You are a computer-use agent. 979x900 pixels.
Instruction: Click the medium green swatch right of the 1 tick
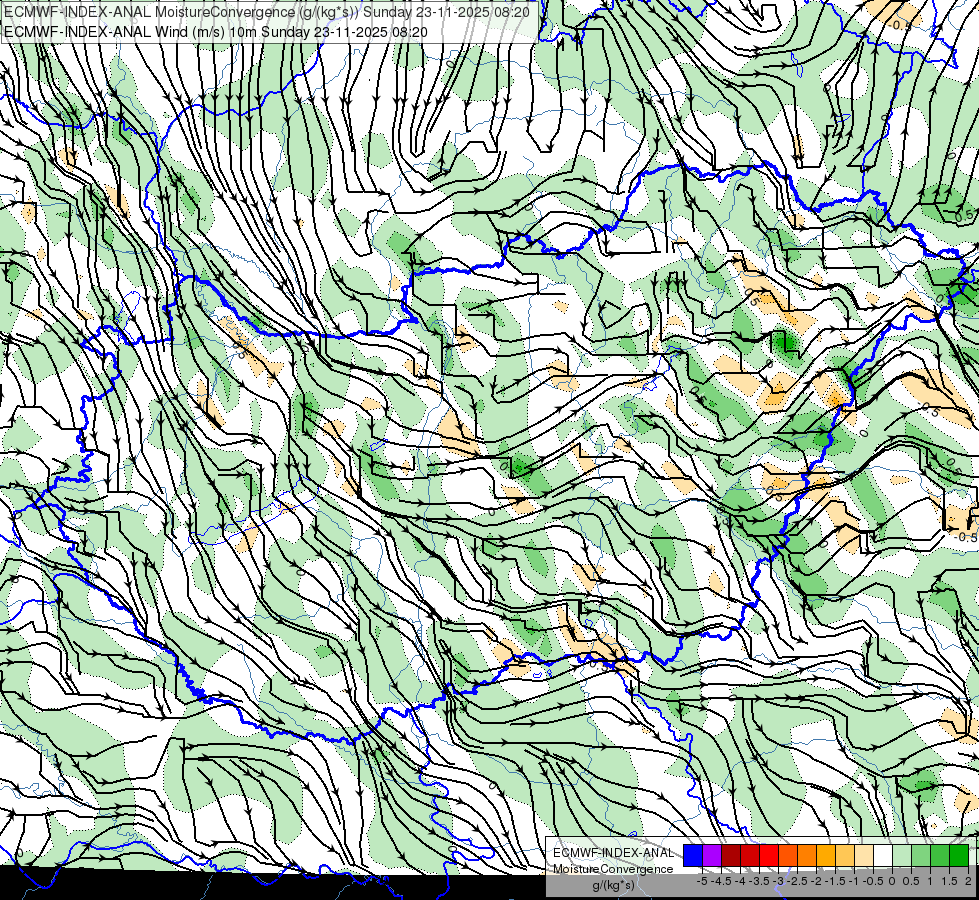point(940,856)
